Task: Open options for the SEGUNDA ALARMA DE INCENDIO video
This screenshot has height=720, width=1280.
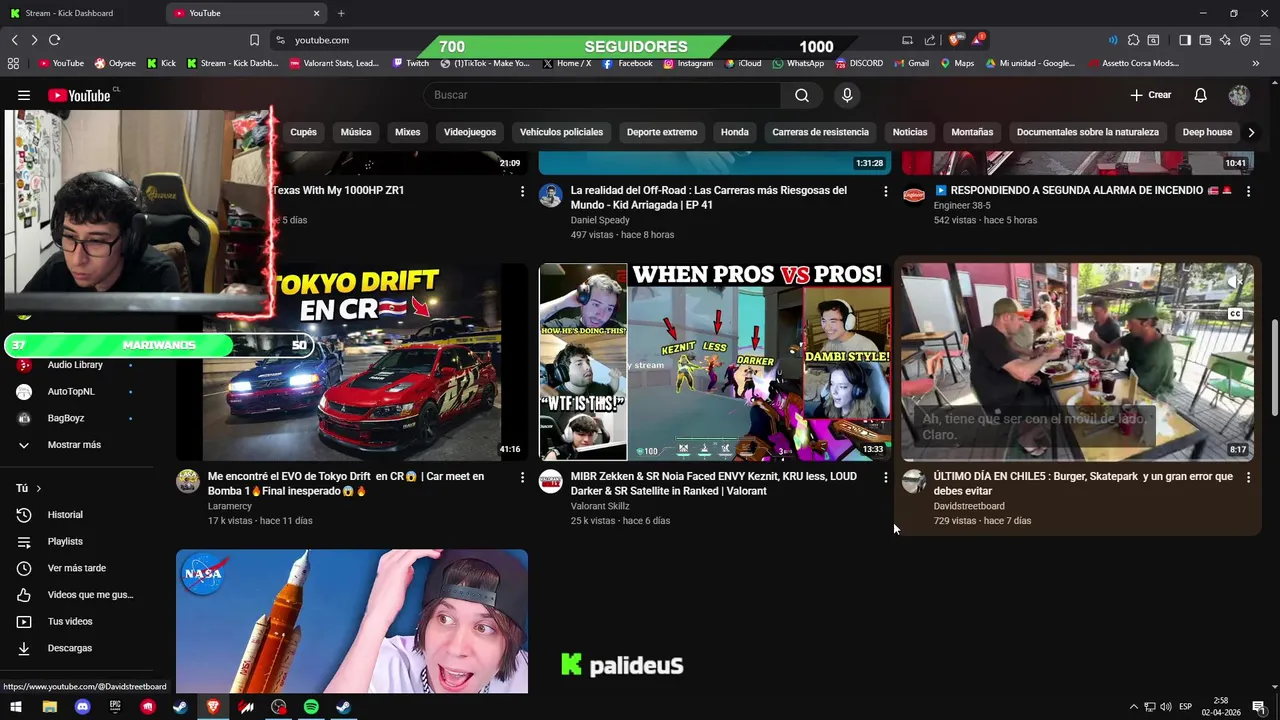Action: pyautogui.click(x=1248, y=191)
